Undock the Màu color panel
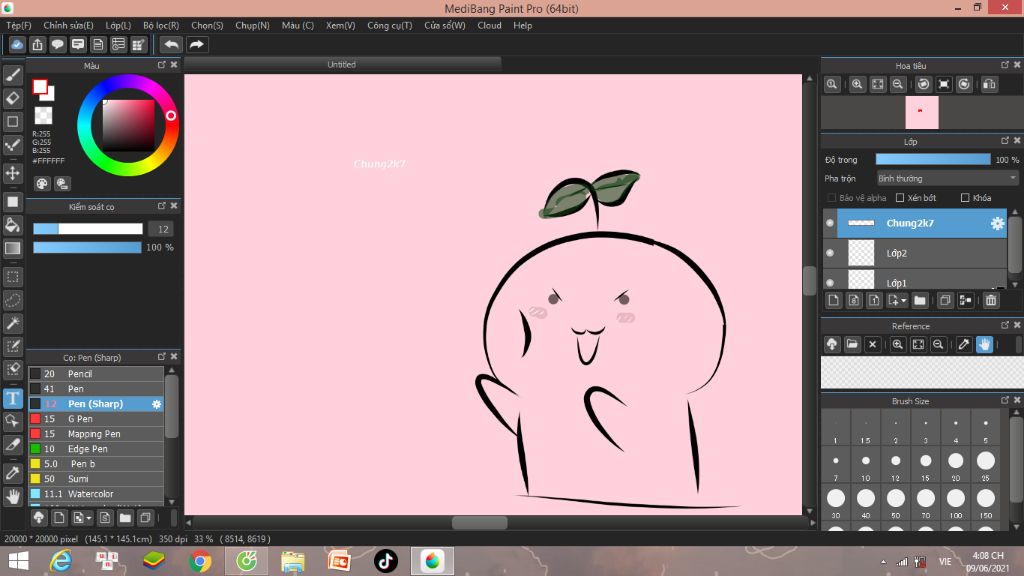The image size is (1024, 576). point(161,65)
